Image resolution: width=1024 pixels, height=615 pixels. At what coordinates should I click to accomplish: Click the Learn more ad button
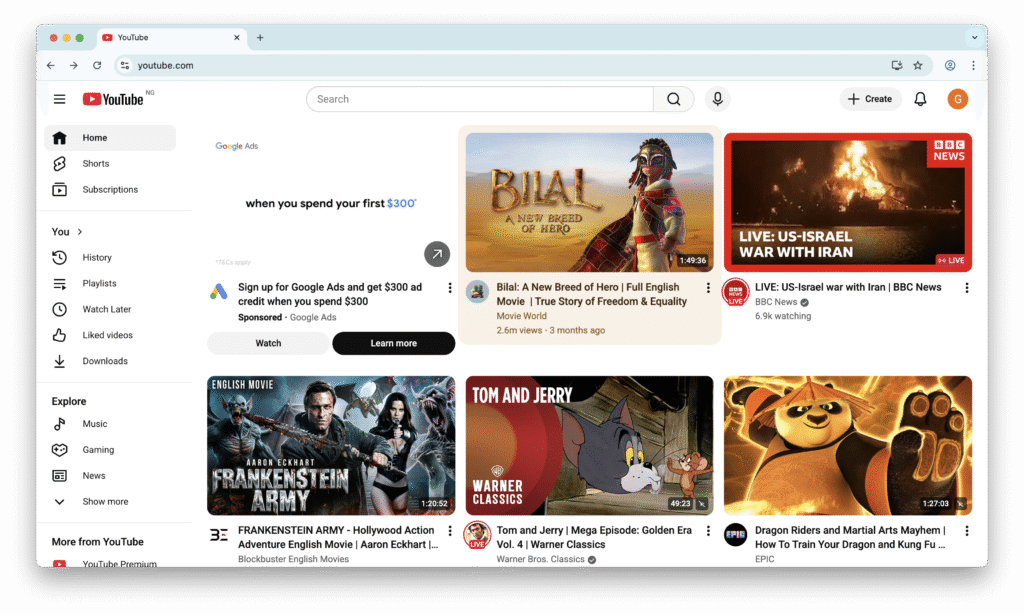(x=393, y=344)
